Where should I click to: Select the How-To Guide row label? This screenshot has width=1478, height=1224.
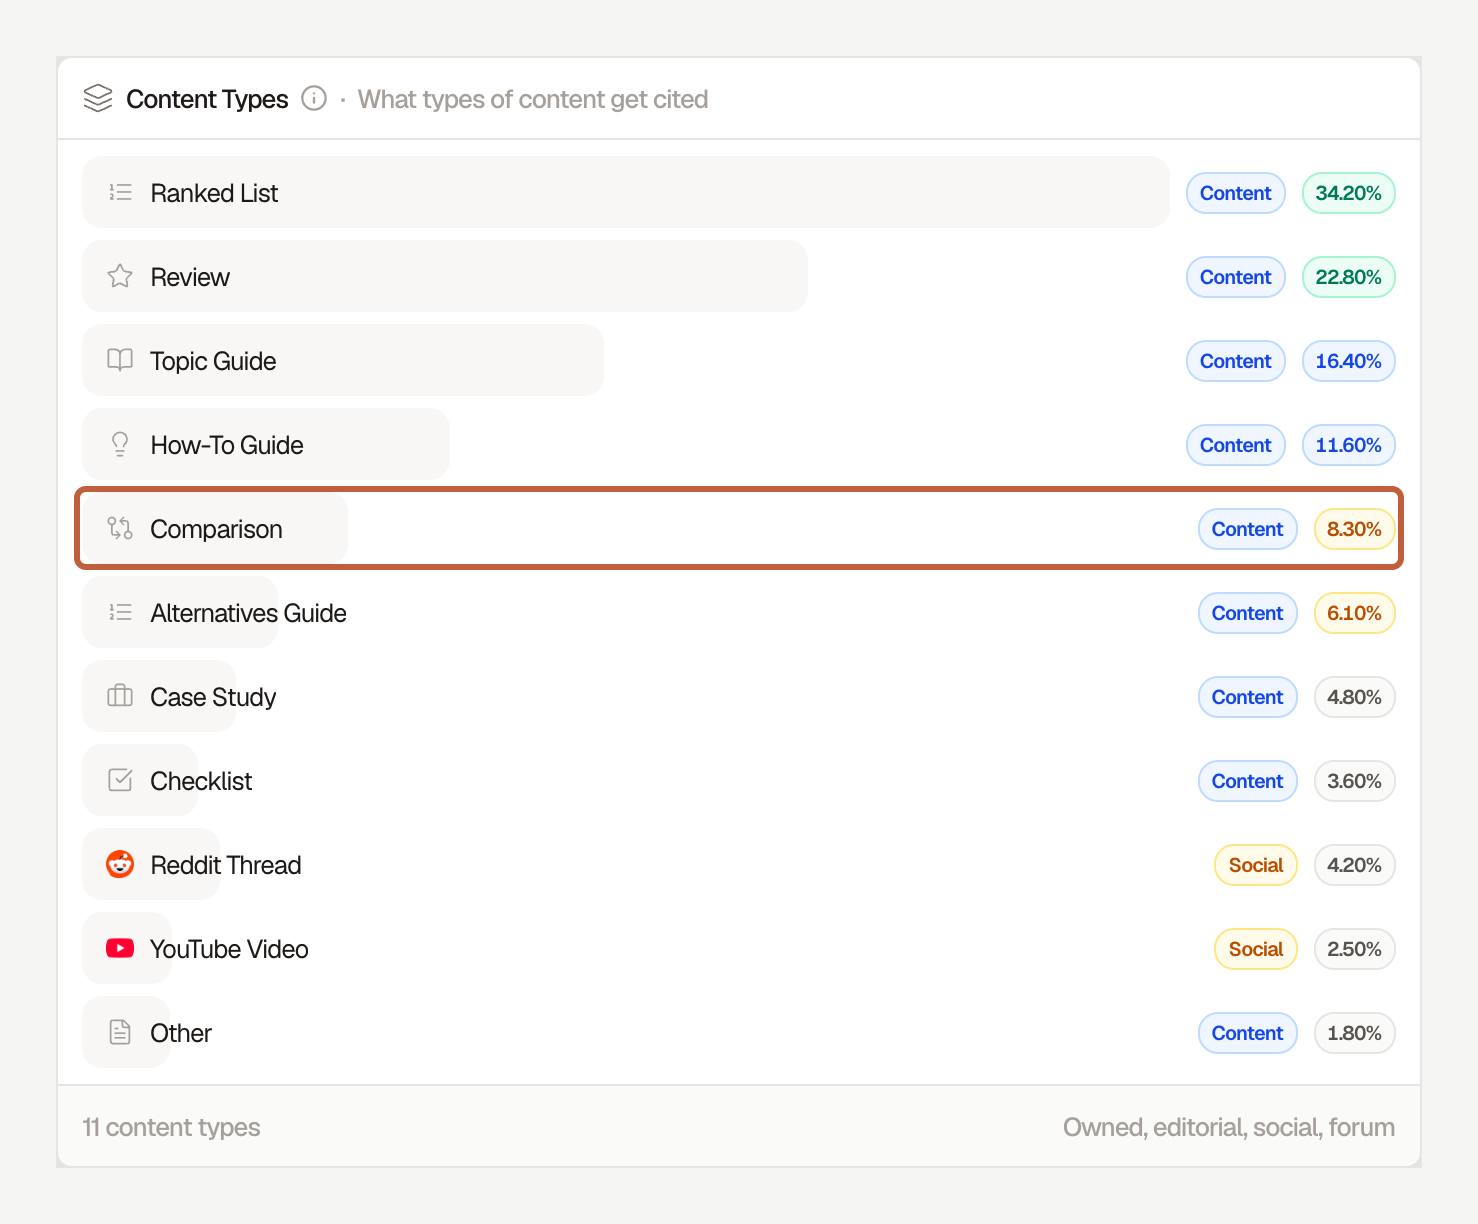(227, 445)
